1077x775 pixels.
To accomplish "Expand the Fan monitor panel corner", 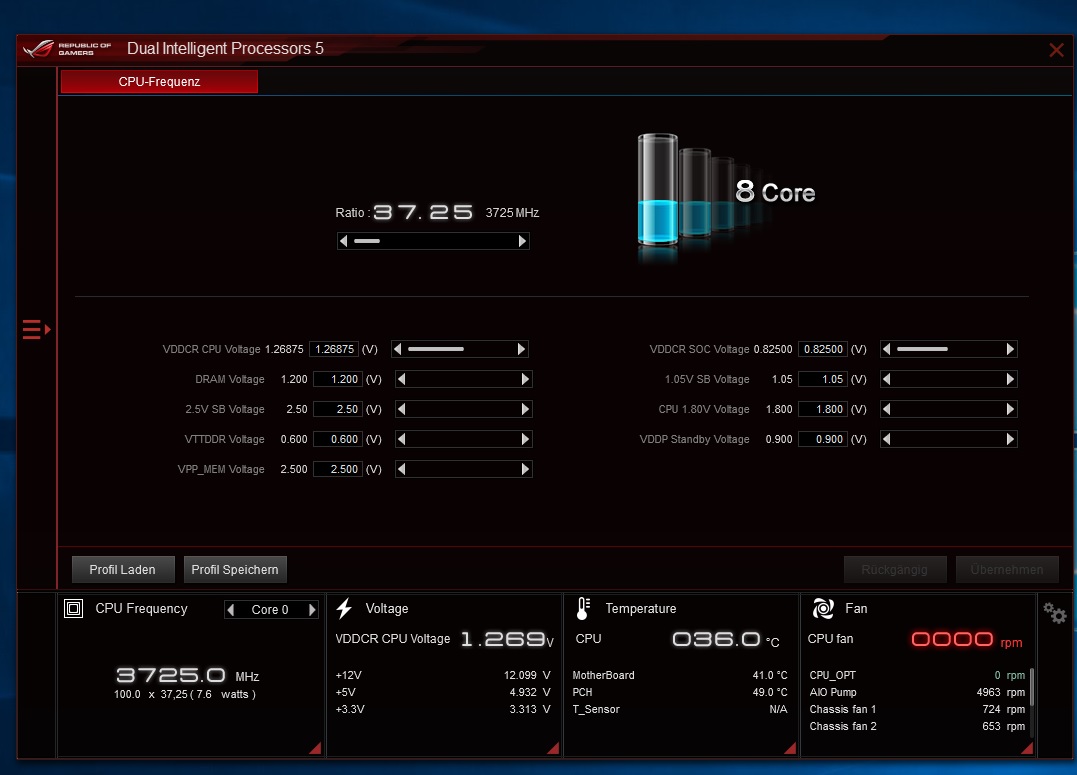I will pos(1028,748).
